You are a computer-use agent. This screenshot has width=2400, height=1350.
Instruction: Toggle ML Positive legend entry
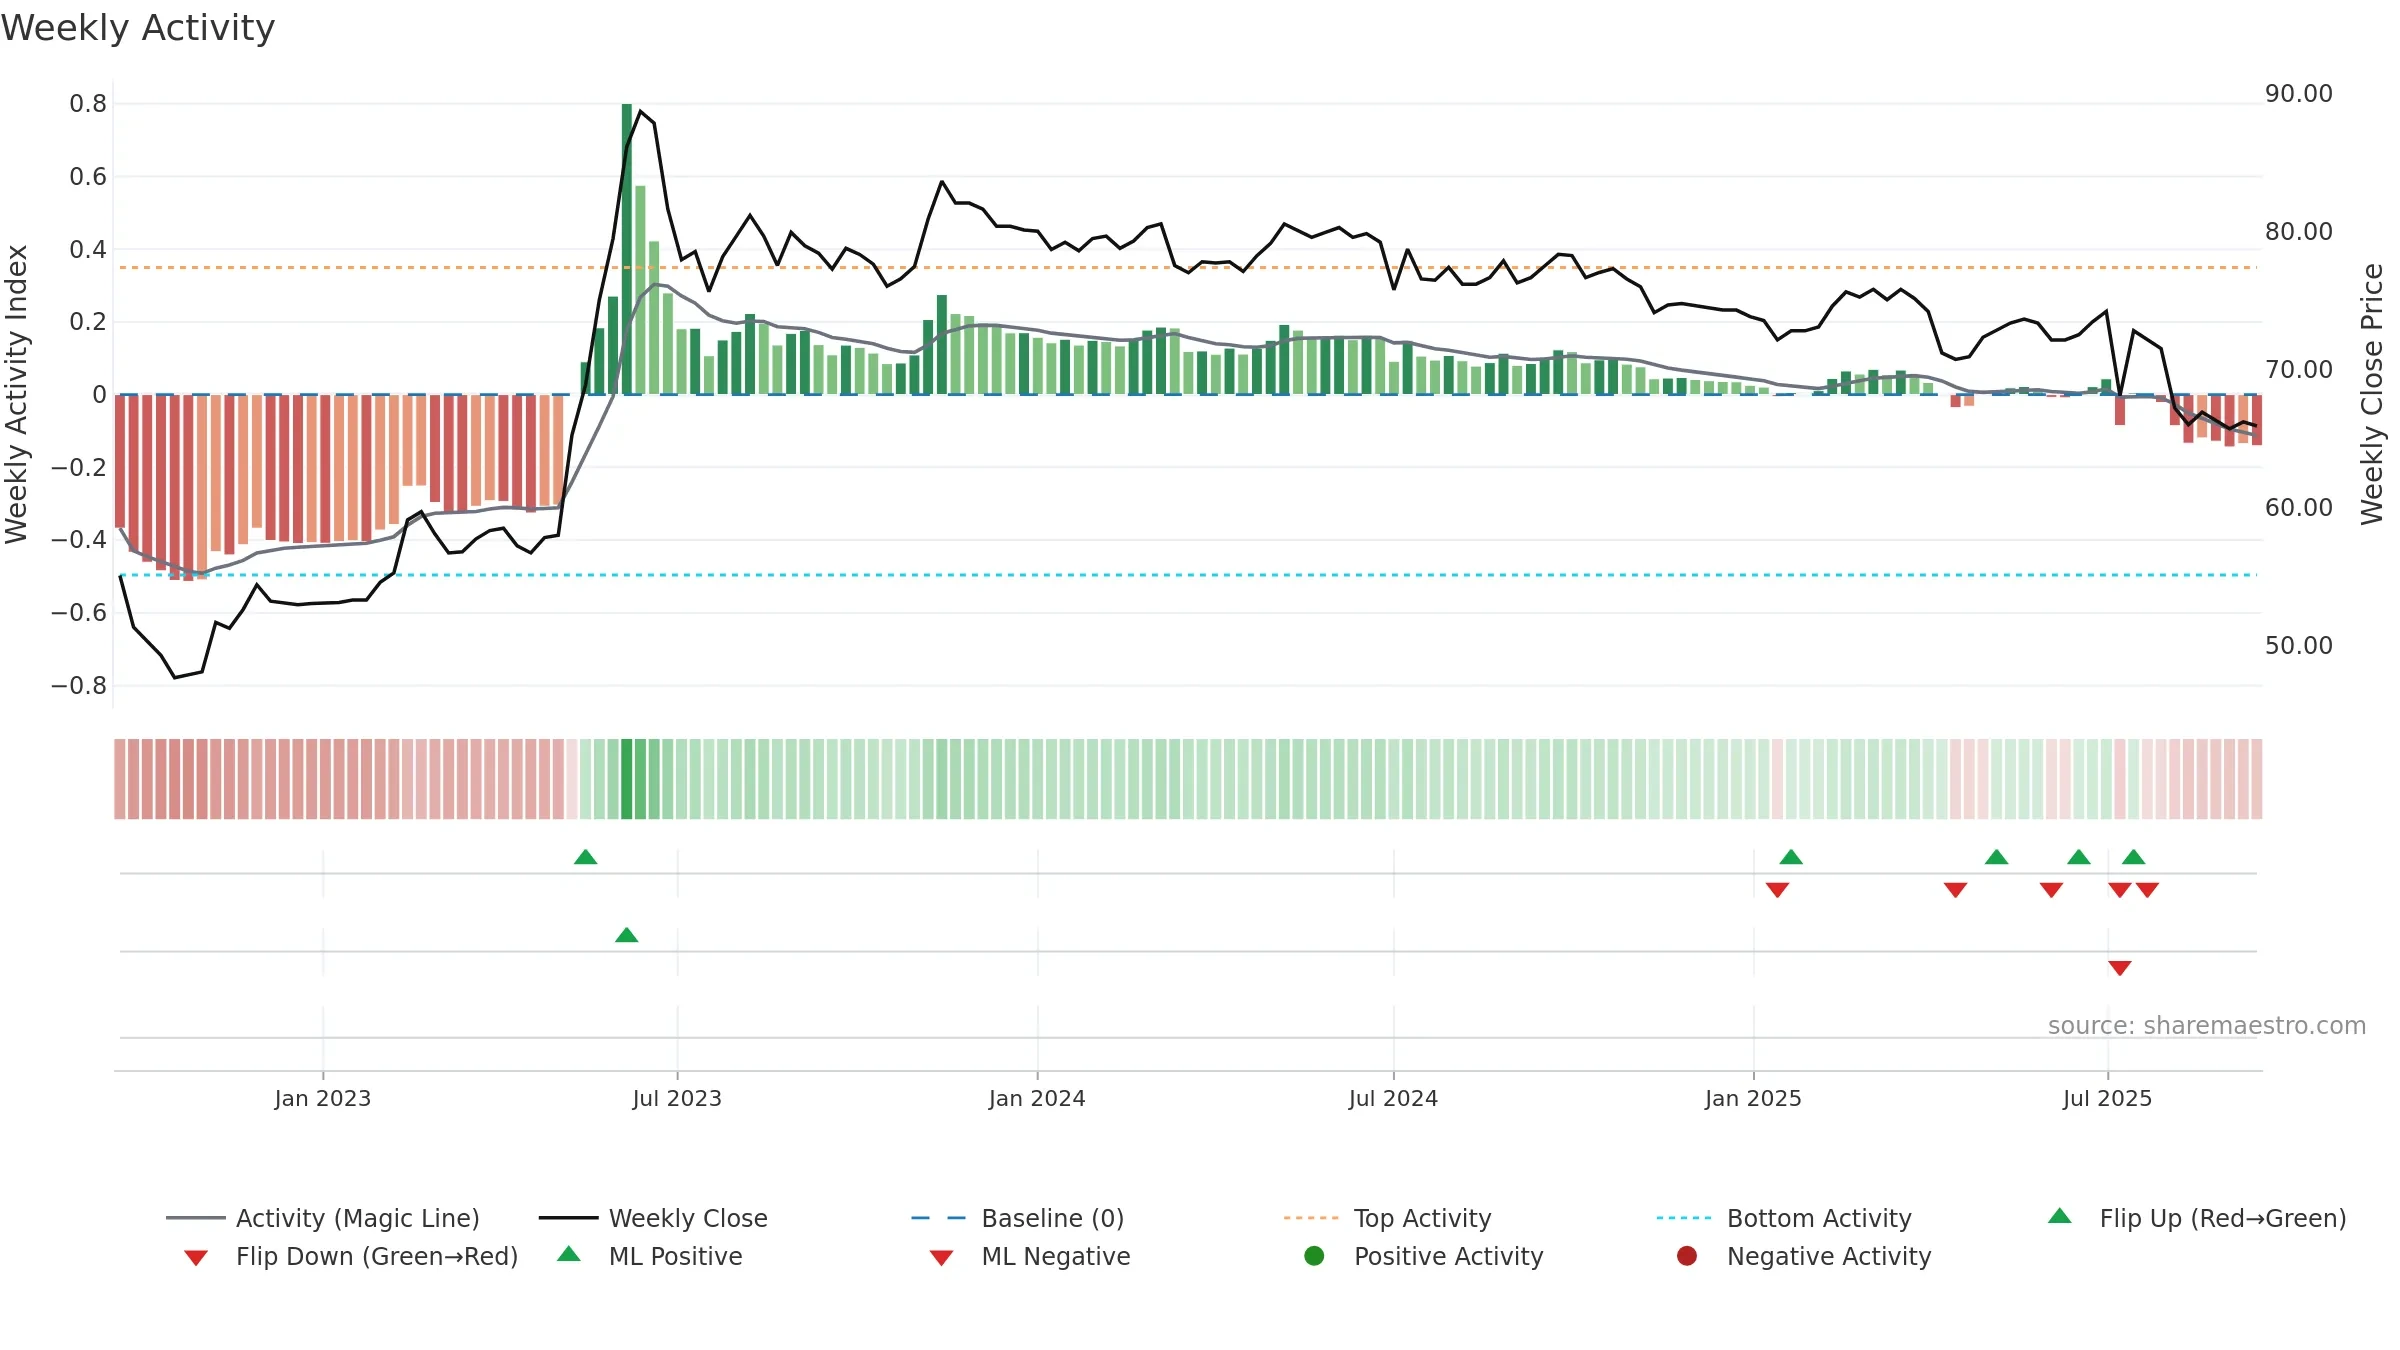[650, 1256]
